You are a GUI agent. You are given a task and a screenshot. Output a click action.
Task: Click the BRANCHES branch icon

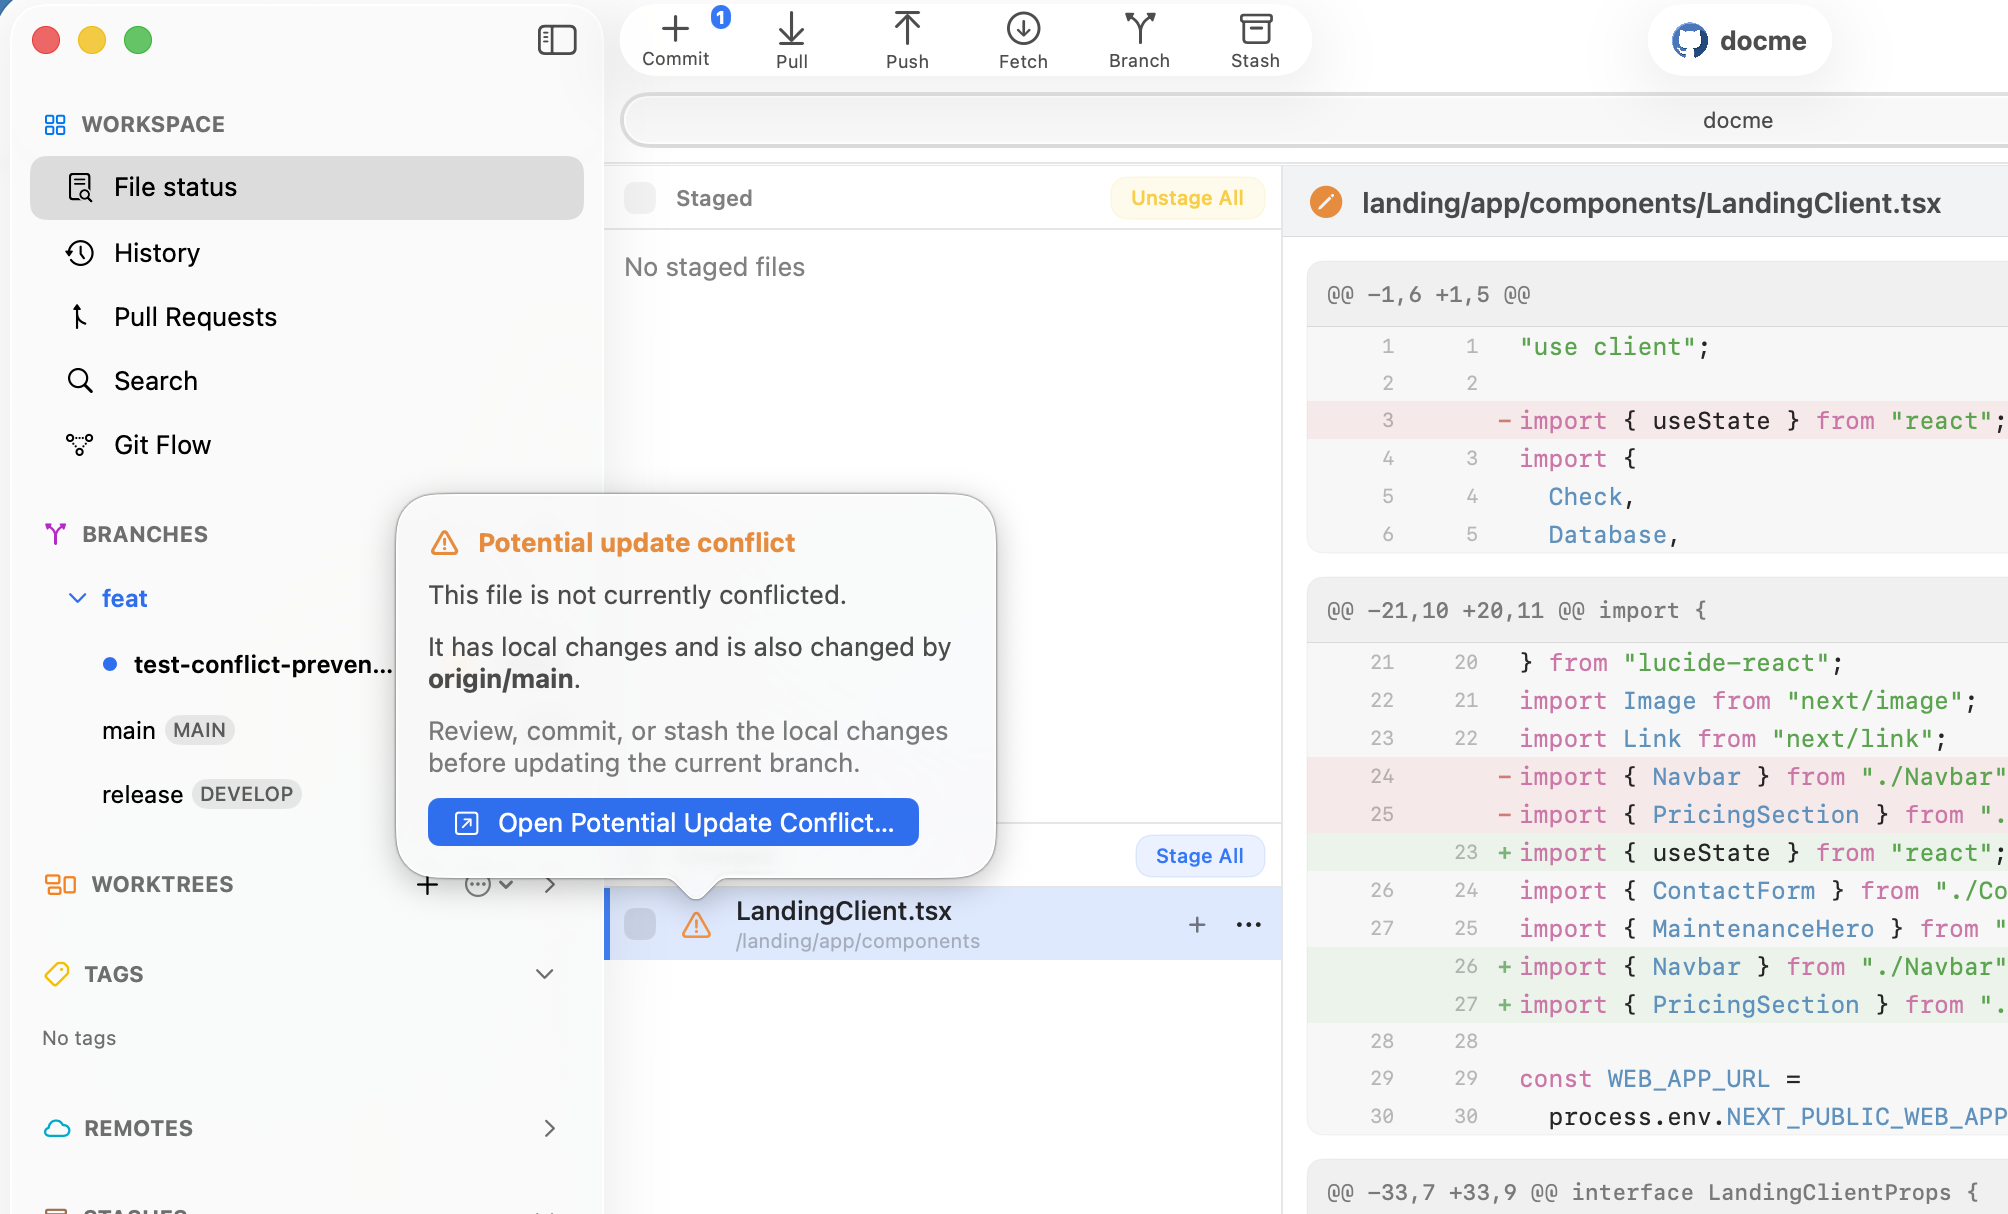(56, 534)
